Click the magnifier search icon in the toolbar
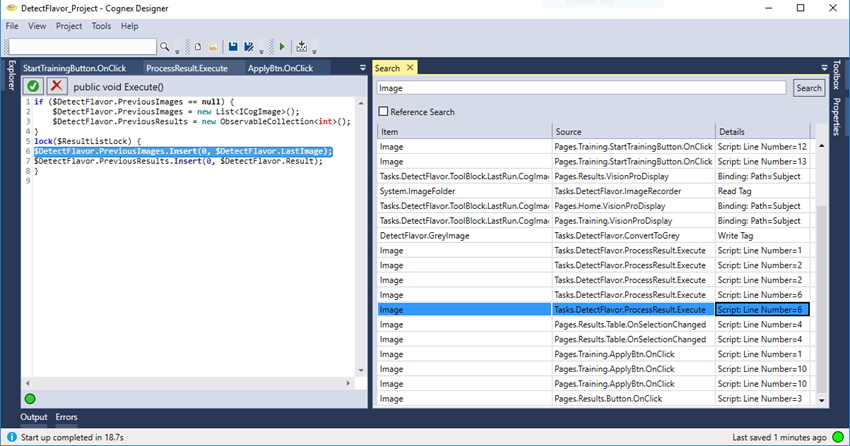This screenshot has width=850, height=446. pos(165,47)
